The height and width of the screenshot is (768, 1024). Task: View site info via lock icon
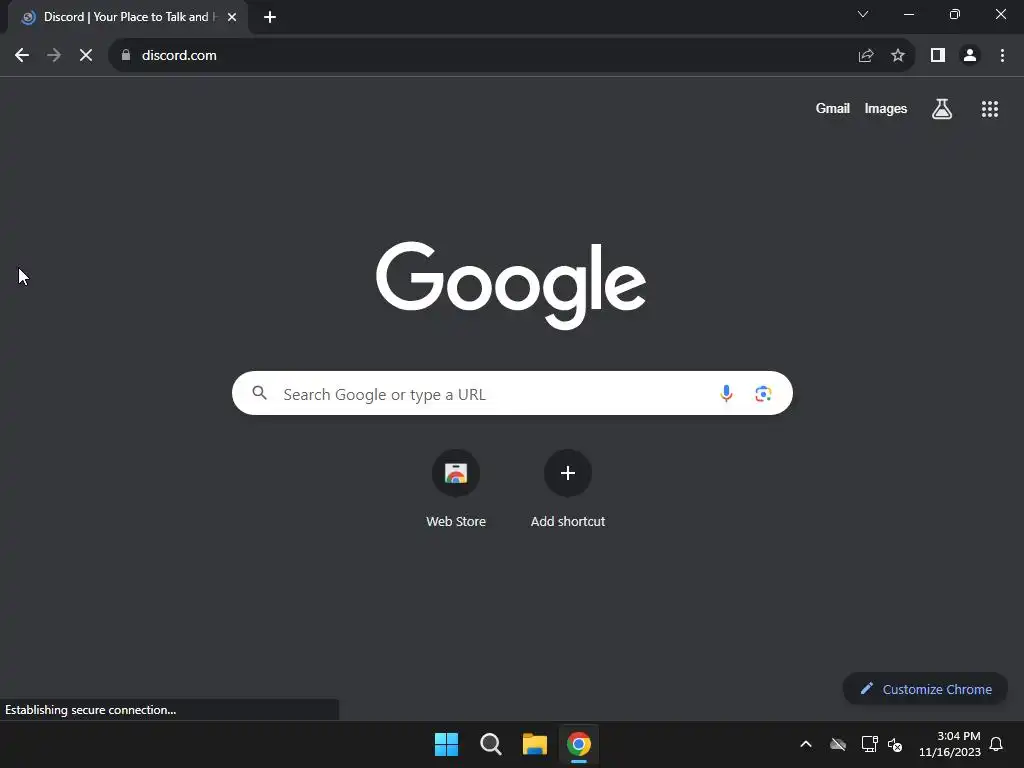tap(126, 56)
